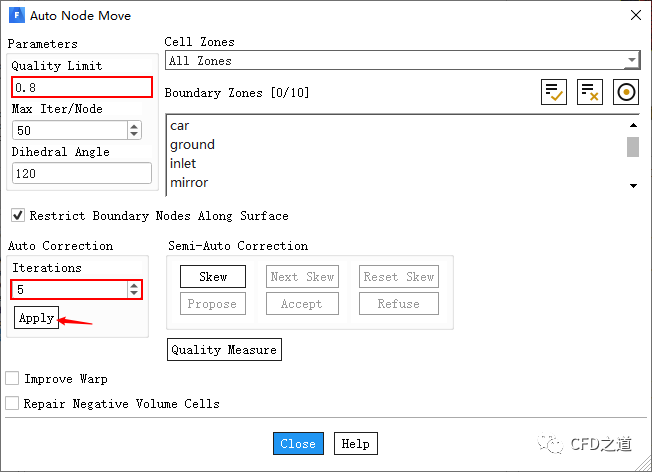Image resolution: width=652 pixels, height=472 pixels.
Task: Toggle Restrict Boundary Nodes Along Surface
Action: click(17, 216)
